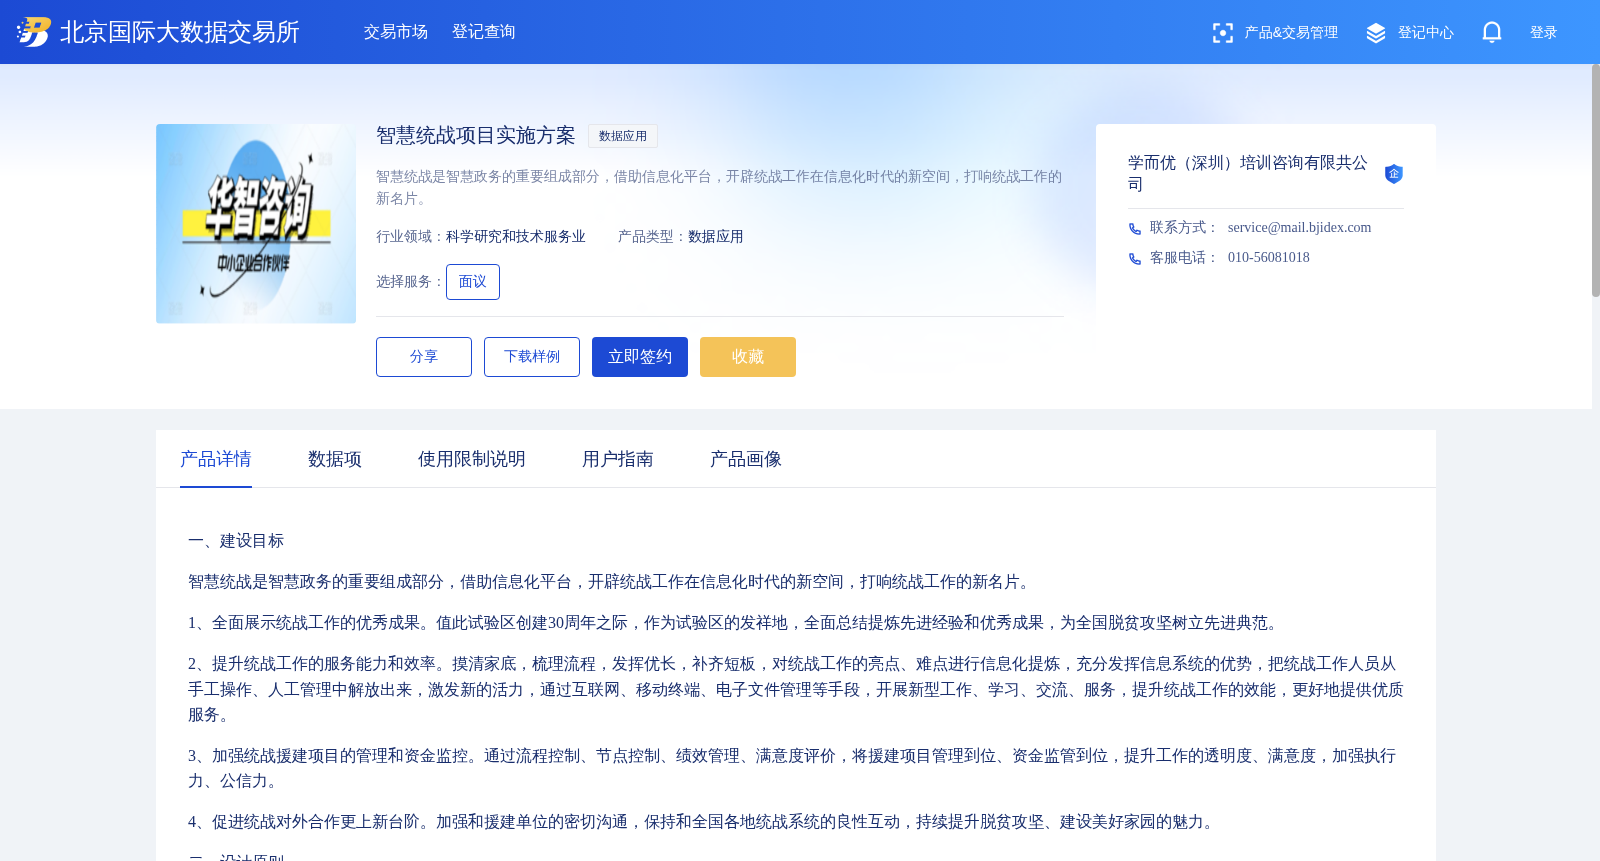This screenshot has width=1600, height=861.
Task: Click the 产品&交易管理 scan icon
Action: 1222,33
